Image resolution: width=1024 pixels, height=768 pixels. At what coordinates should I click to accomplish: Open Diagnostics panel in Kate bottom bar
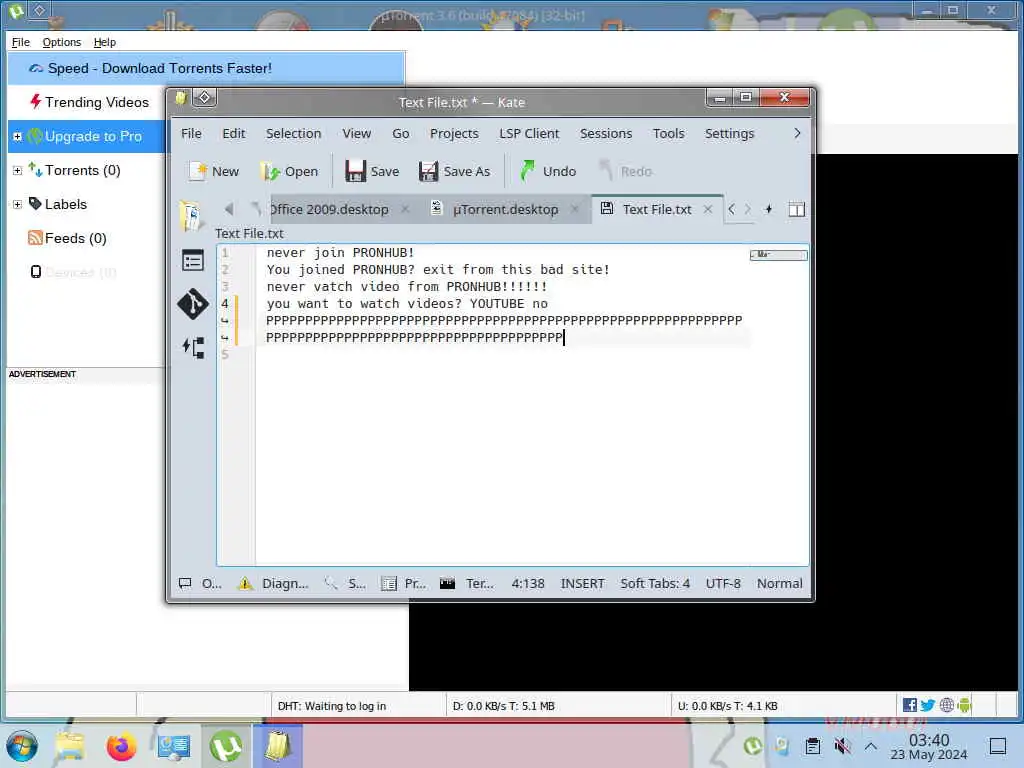tap(273, 583)
